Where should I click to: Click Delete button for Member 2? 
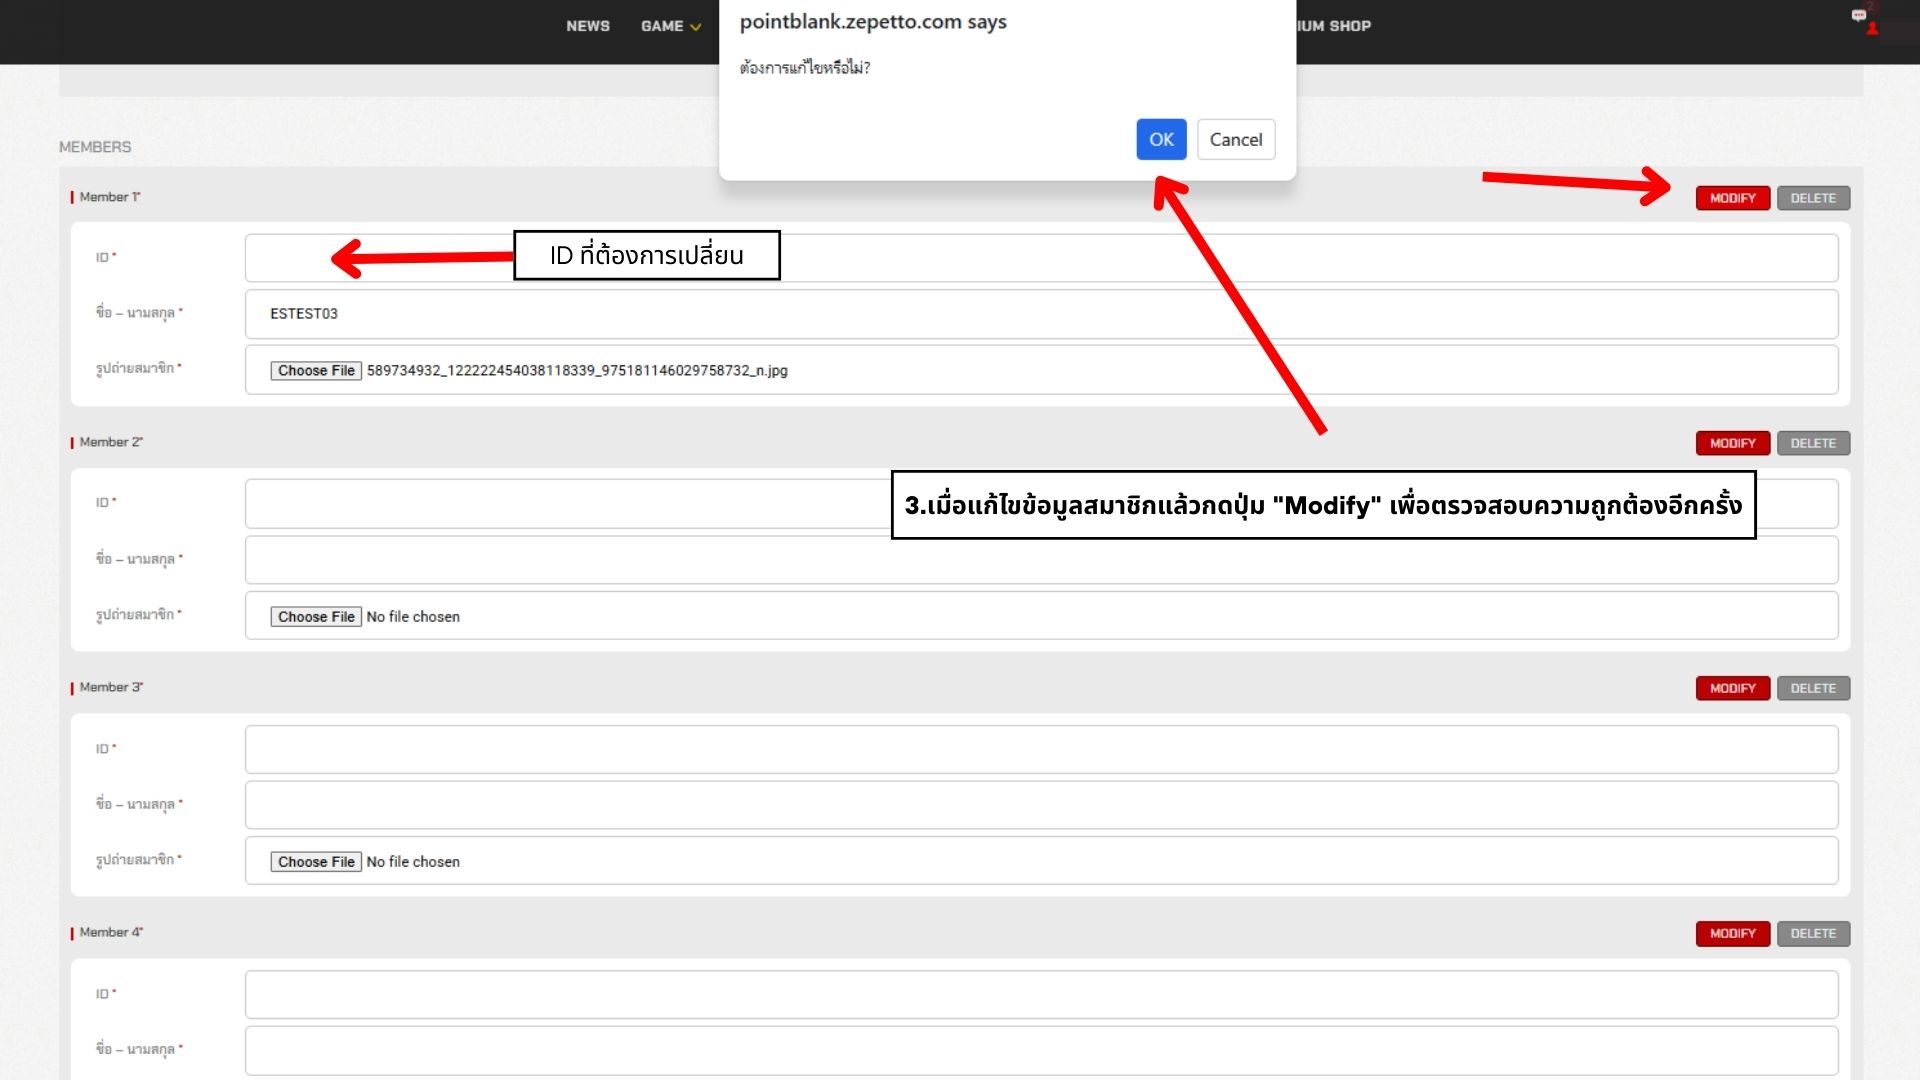coord(1812,443)
